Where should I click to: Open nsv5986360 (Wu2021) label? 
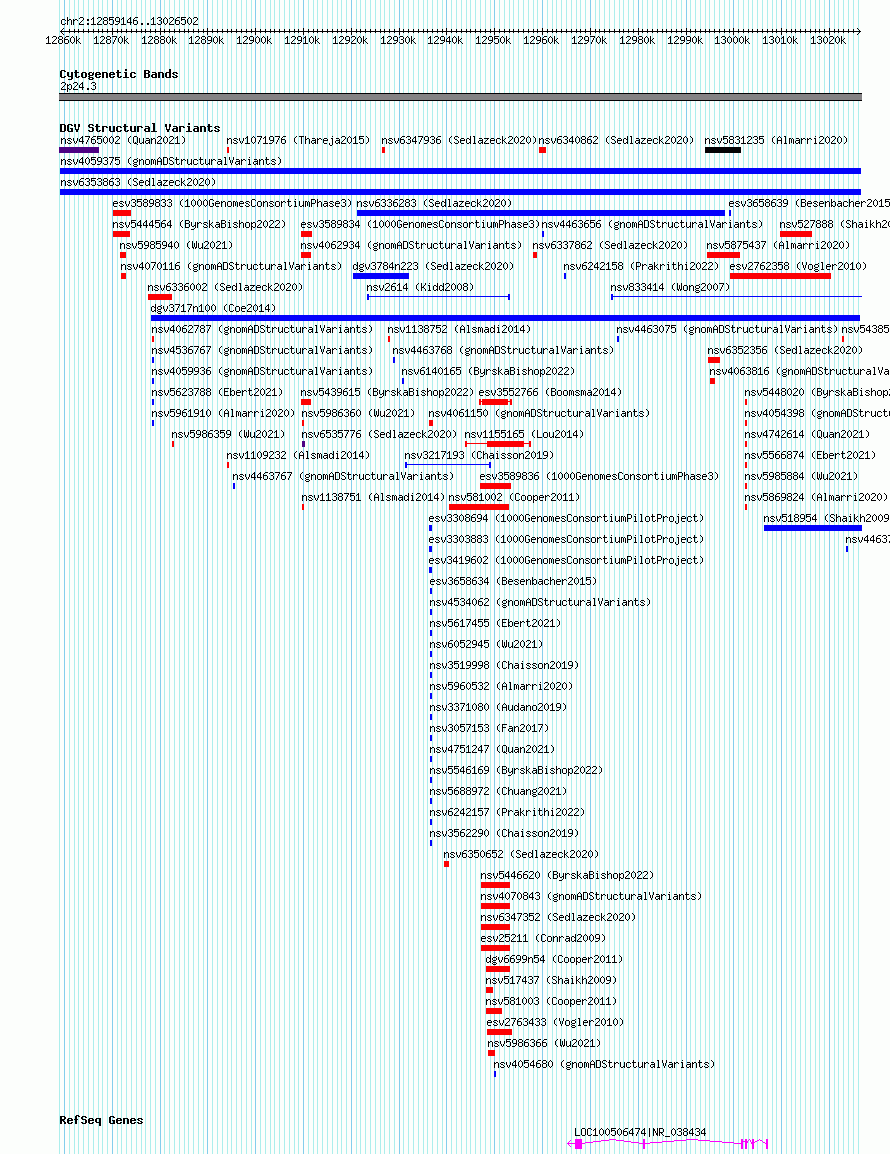coord(358,413)
